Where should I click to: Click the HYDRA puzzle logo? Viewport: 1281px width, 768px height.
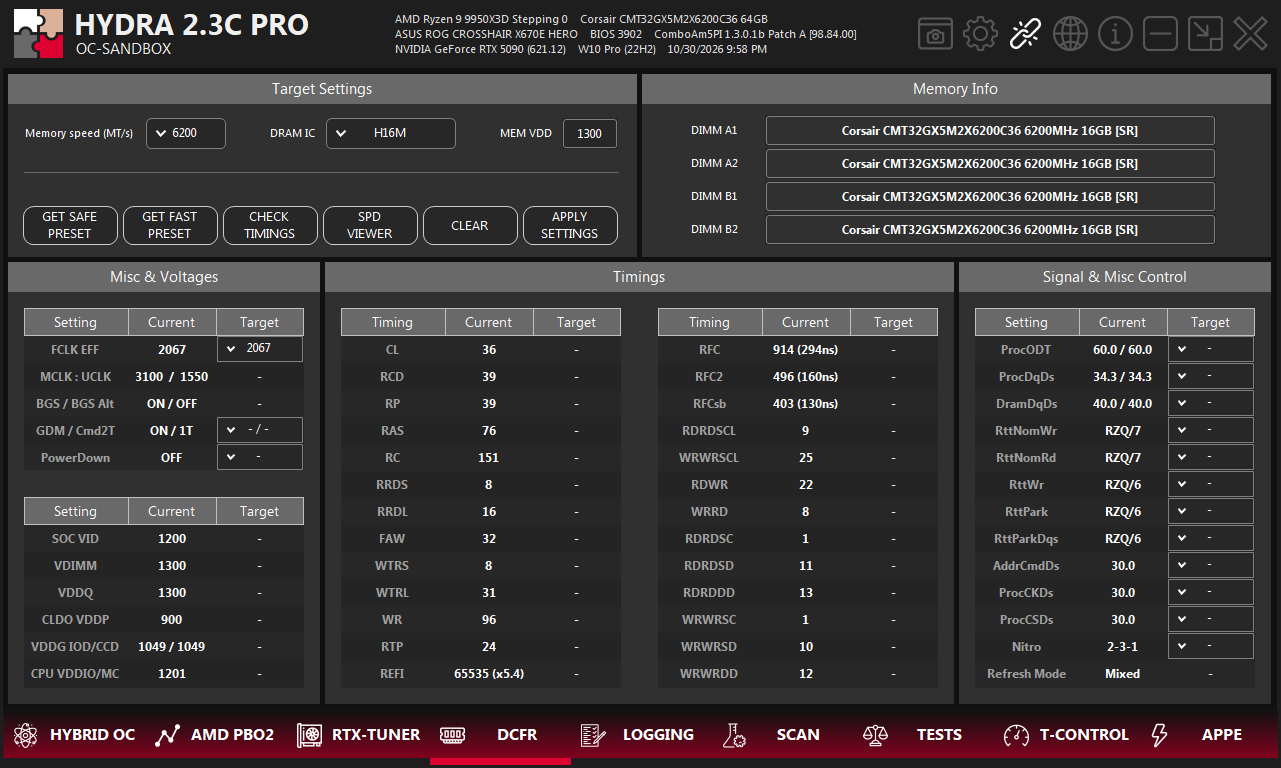[39, 34]
